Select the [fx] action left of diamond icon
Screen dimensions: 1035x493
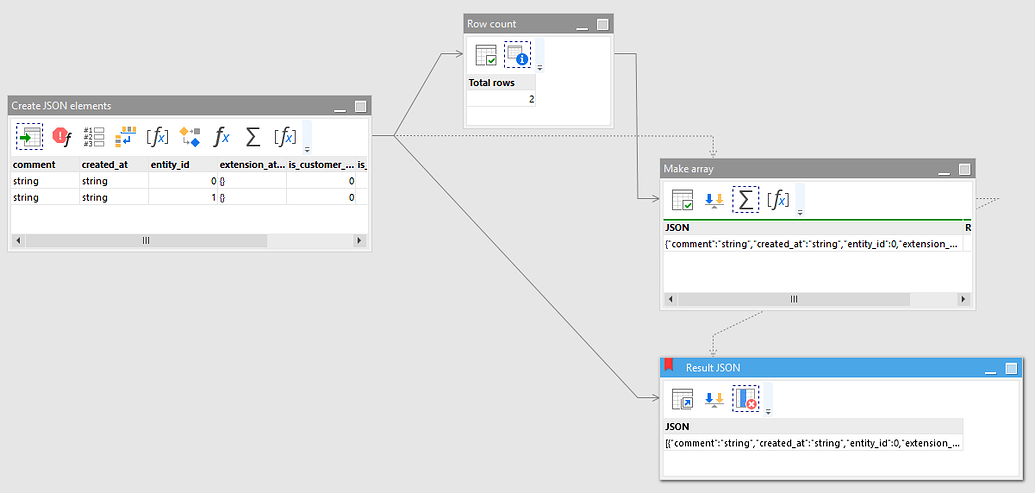coord(157,137)
